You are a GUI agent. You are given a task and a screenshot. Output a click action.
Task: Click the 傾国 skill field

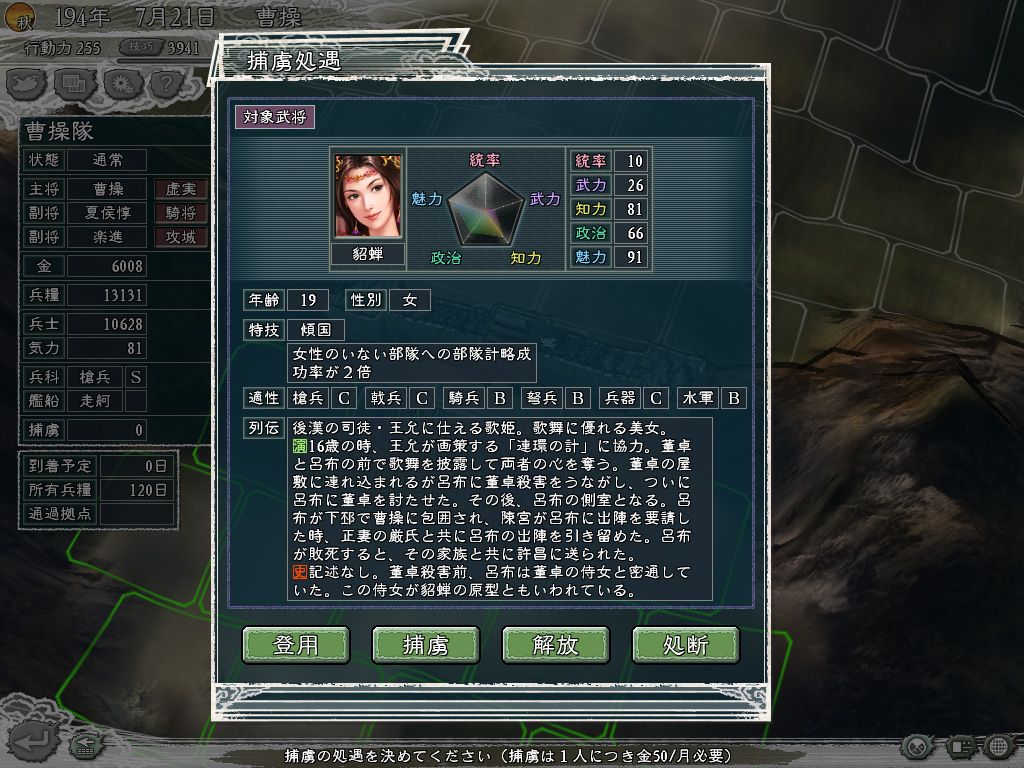pos(315,330)
